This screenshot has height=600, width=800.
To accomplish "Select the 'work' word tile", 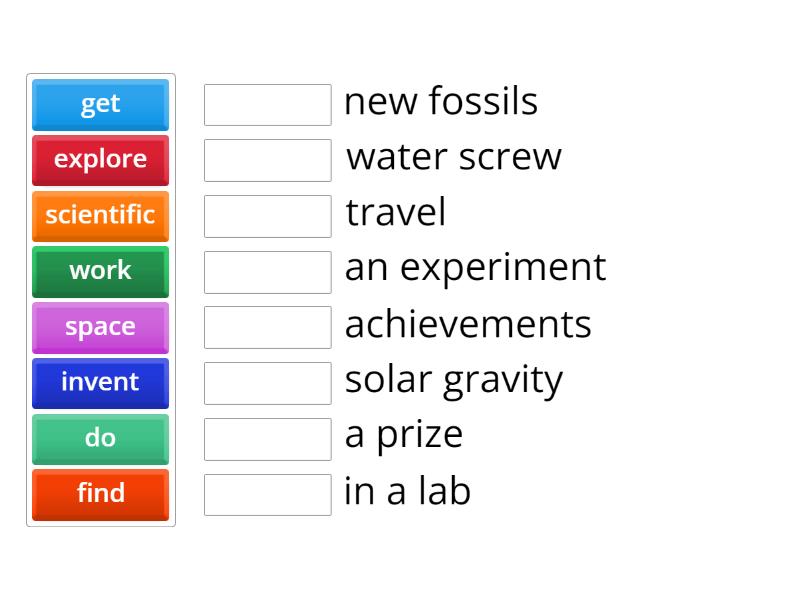I will 100,271.
